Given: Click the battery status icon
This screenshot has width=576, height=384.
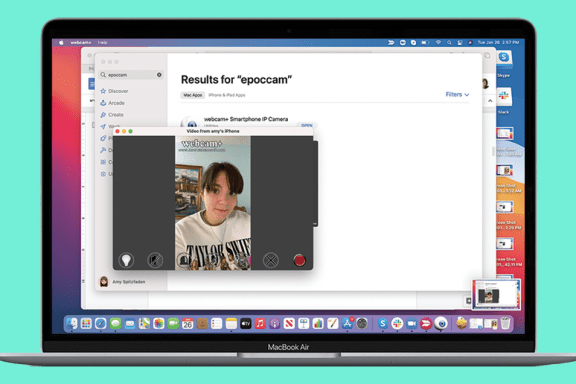Looking at the screenshot, I should (x=425, y=43).
